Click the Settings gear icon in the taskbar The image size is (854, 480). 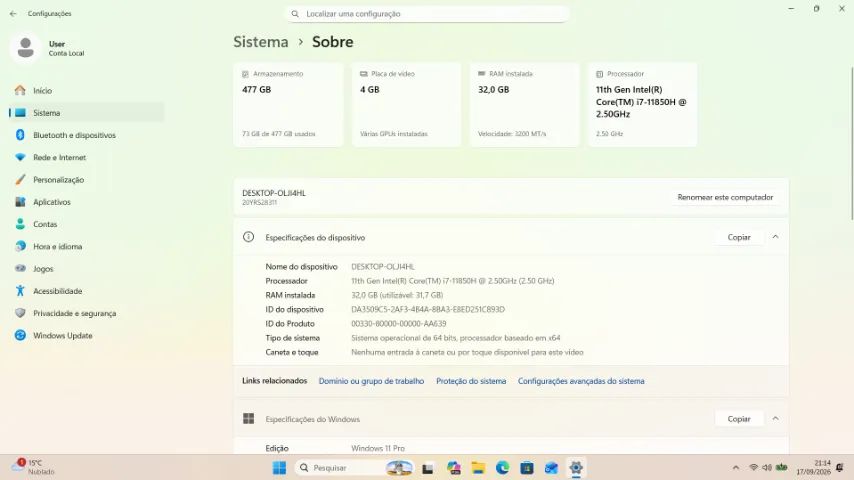click(x=576, y=467)
